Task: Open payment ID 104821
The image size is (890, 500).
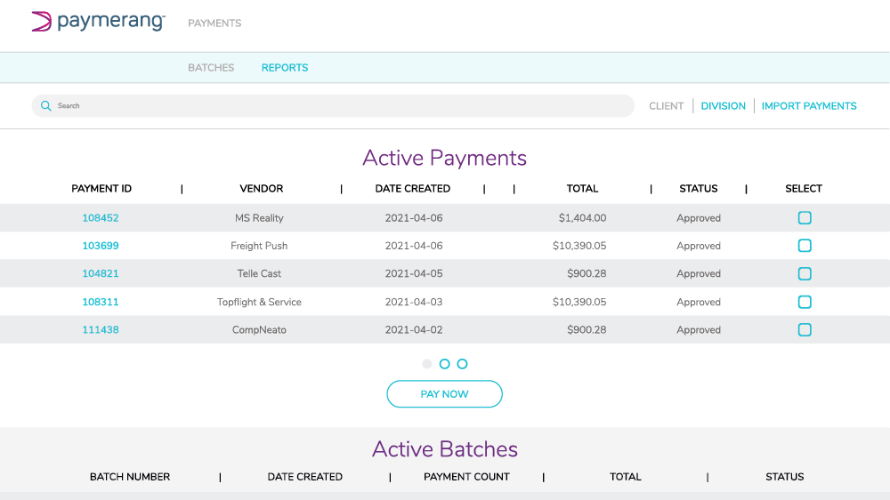Action: click(x=100, y=274)
